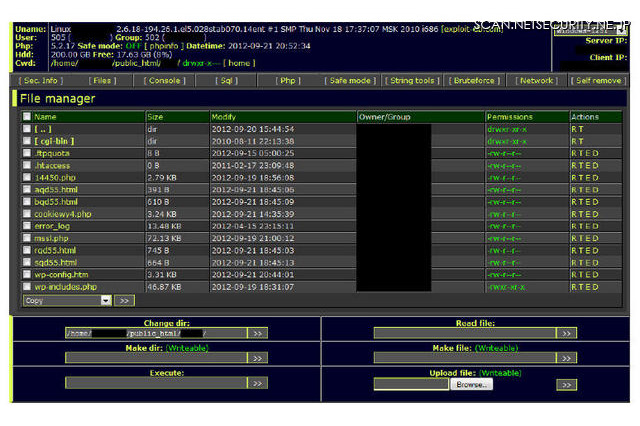Check the box next to error_log
640x426 pixels.
point(27,226)
